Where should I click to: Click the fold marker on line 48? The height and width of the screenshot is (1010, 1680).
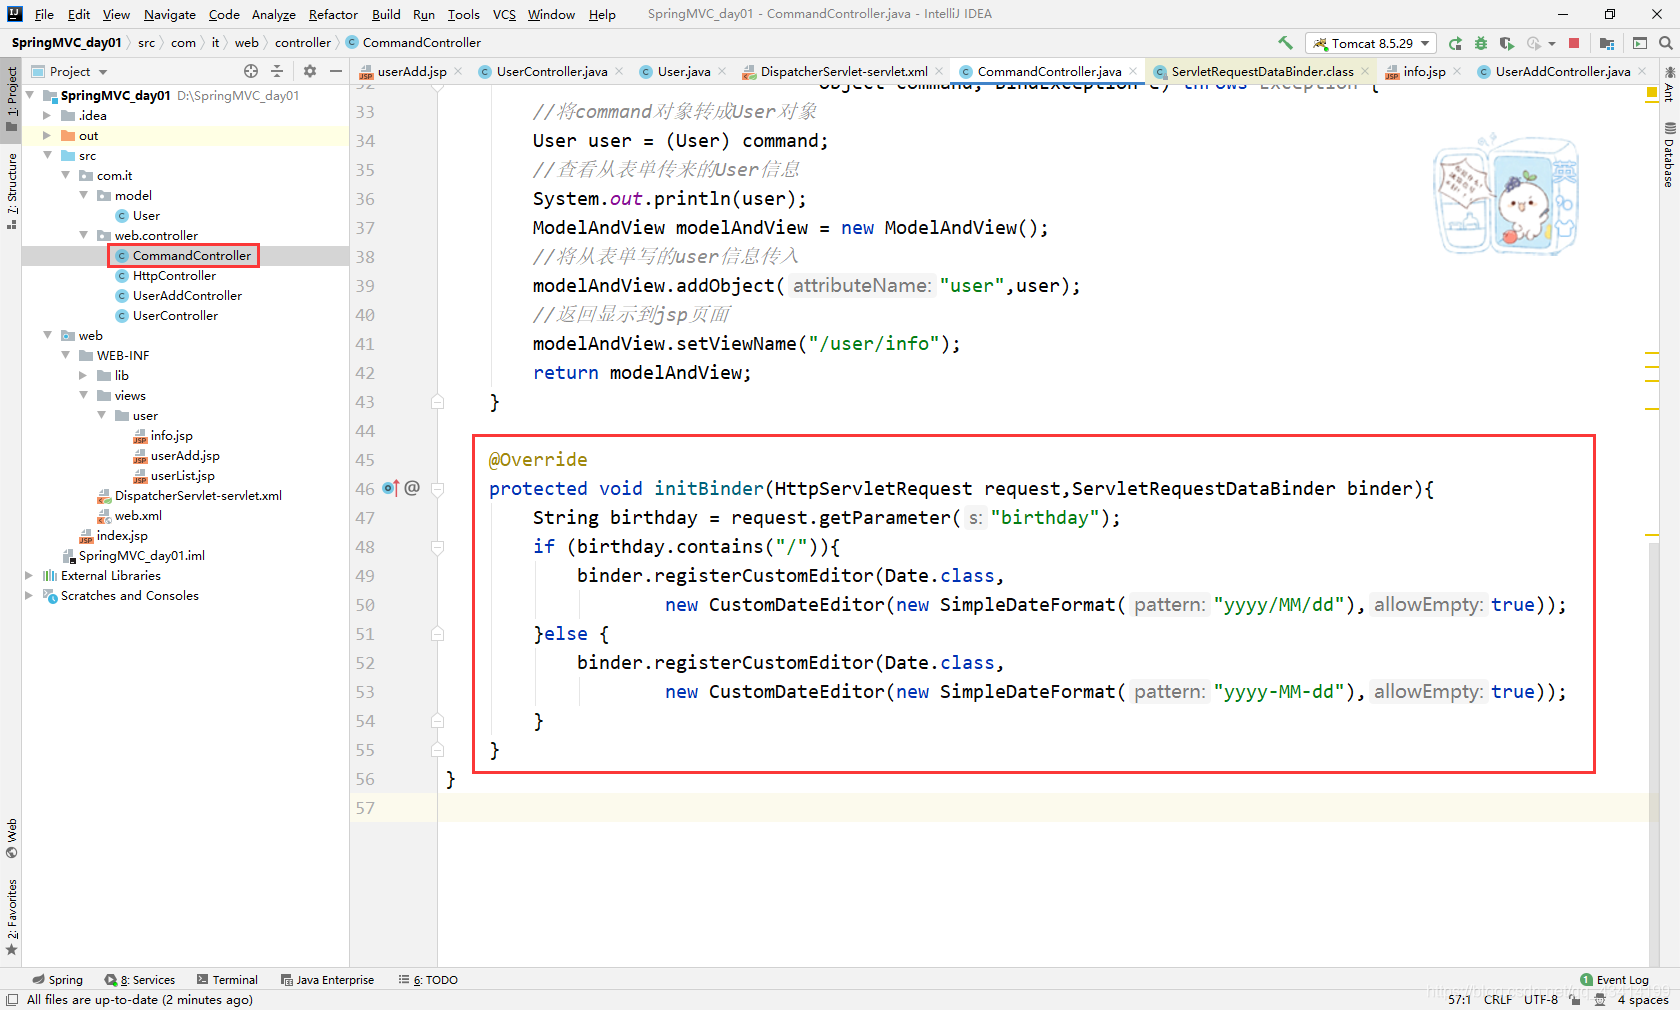click(437, 547)
